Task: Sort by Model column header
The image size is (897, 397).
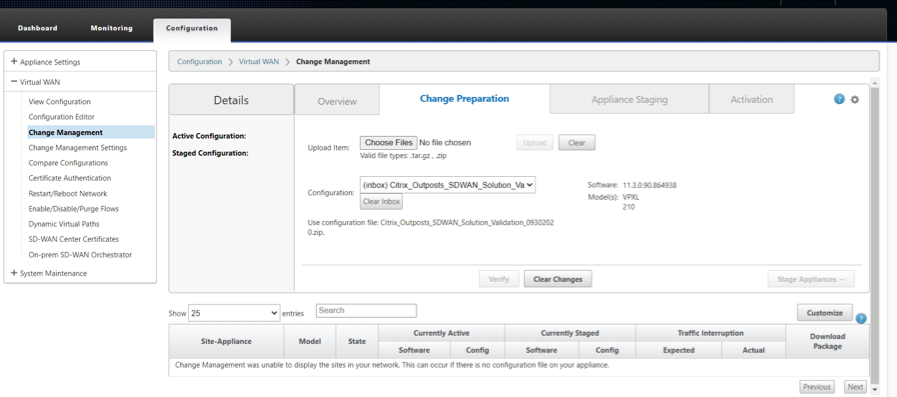Action: point(309,341)
